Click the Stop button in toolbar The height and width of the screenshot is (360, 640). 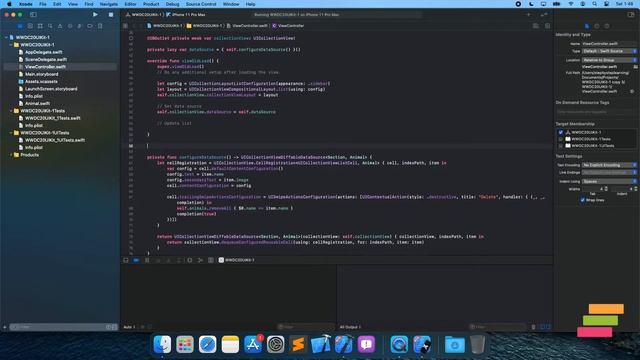coord(111,14)
